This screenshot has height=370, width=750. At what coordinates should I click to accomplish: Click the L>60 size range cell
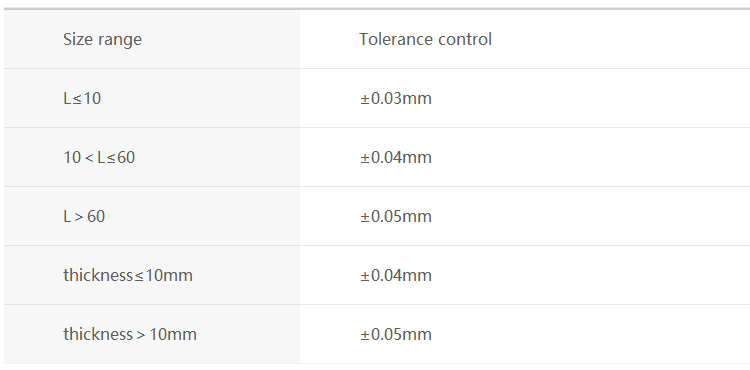(152, 216)
